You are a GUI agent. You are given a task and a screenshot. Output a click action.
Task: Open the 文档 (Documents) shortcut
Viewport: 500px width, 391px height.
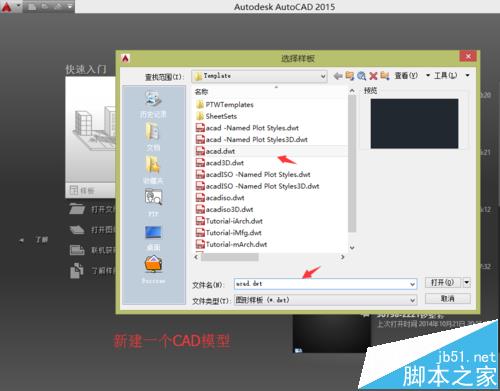(x=153, y=137)
